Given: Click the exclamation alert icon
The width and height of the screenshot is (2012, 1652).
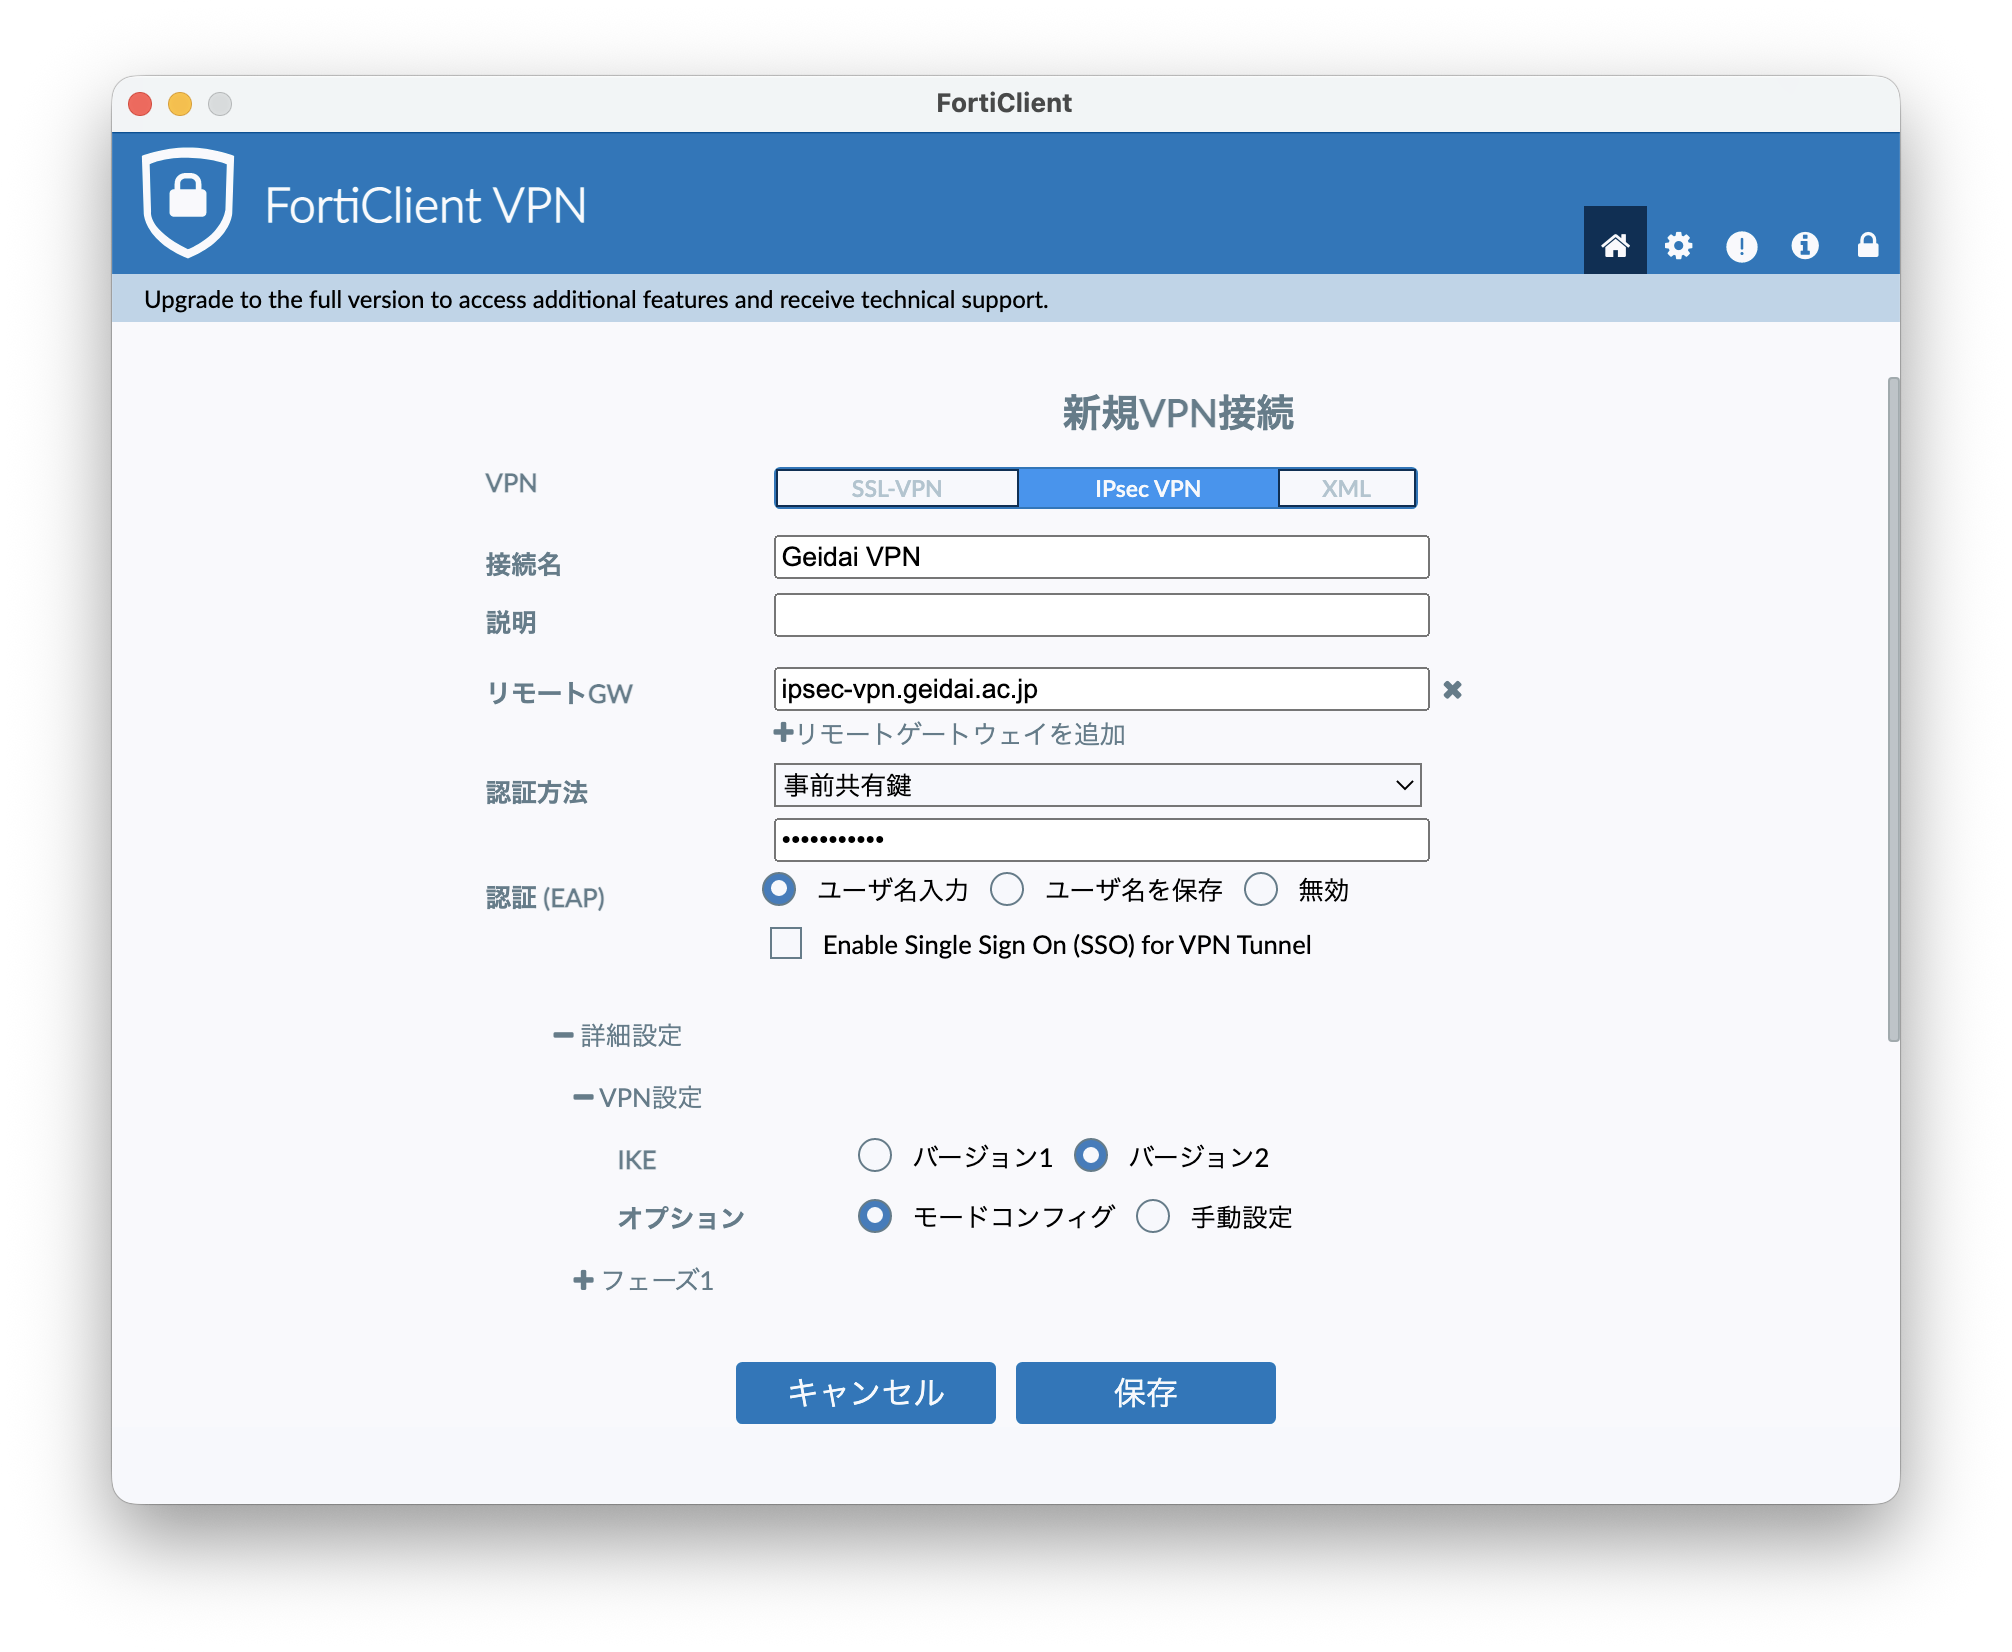Looking at the screenshot, I should 1741,246.
